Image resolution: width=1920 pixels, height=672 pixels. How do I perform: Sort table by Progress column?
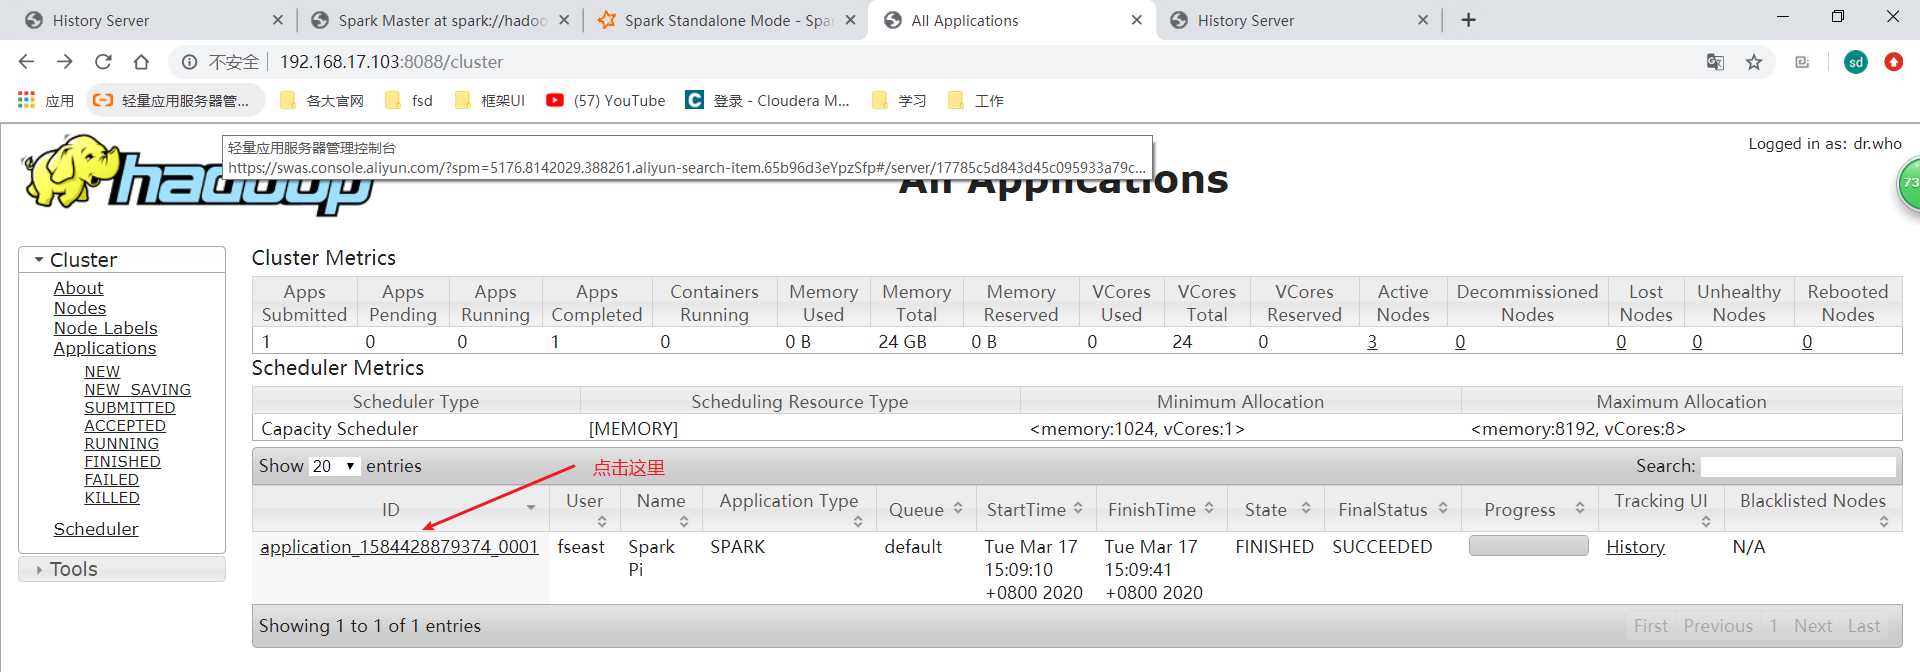pos(1530,510)
